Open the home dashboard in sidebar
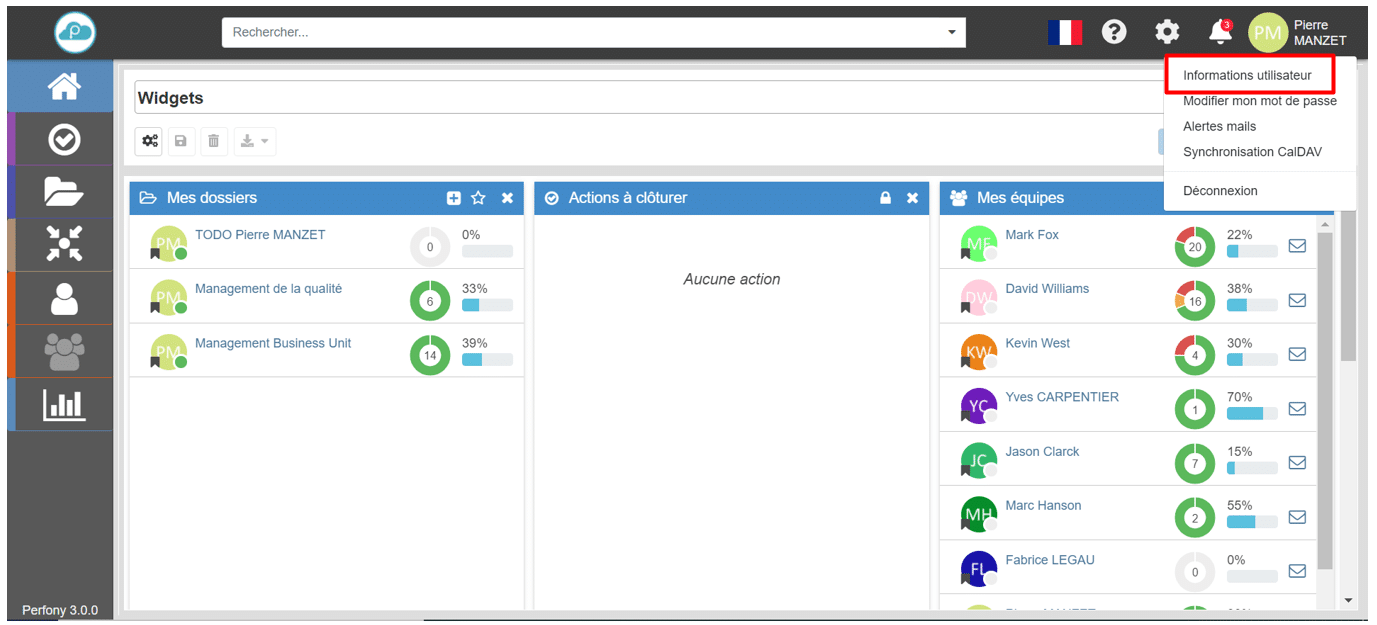The image size is (1377, 625). coord(64,87)
